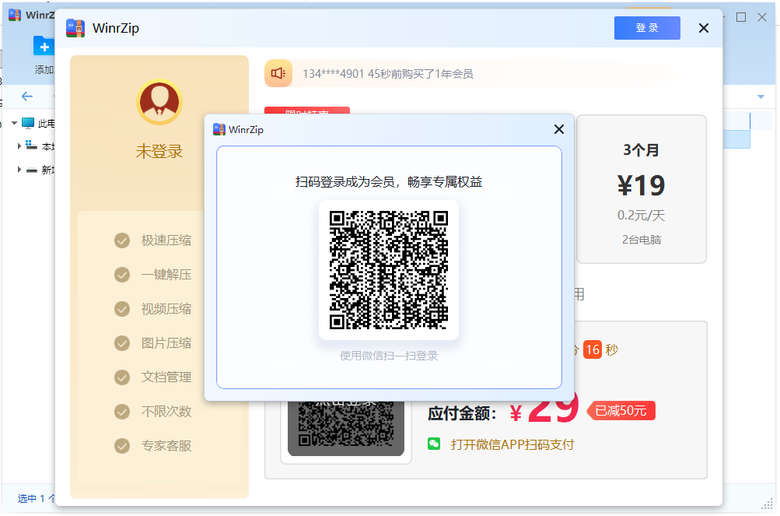
Task: Open the address dropdown arrow in background window
Action: pyautogui.click(x=761, y=97)
